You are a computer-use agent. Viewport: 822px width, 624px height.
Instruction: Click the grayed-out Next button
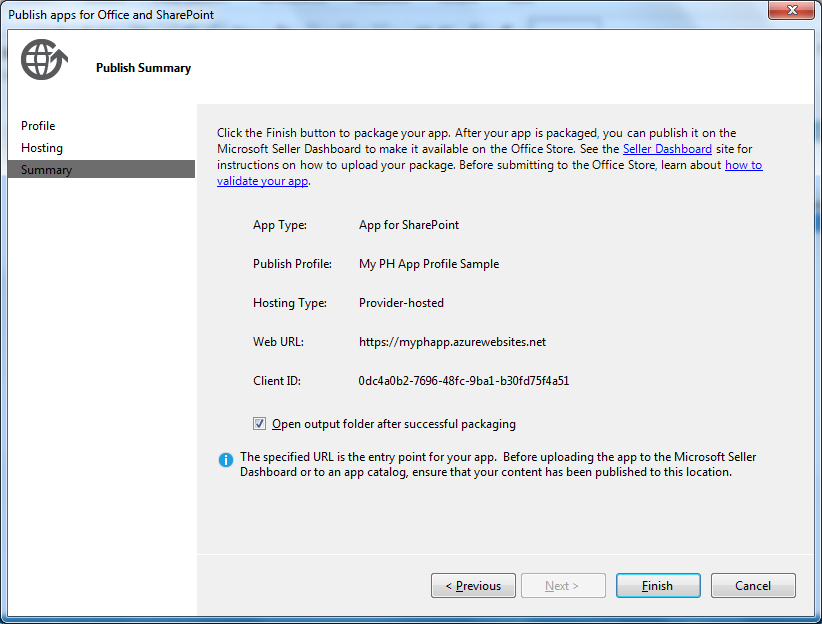pyautogui.click(x=563, y=585)
